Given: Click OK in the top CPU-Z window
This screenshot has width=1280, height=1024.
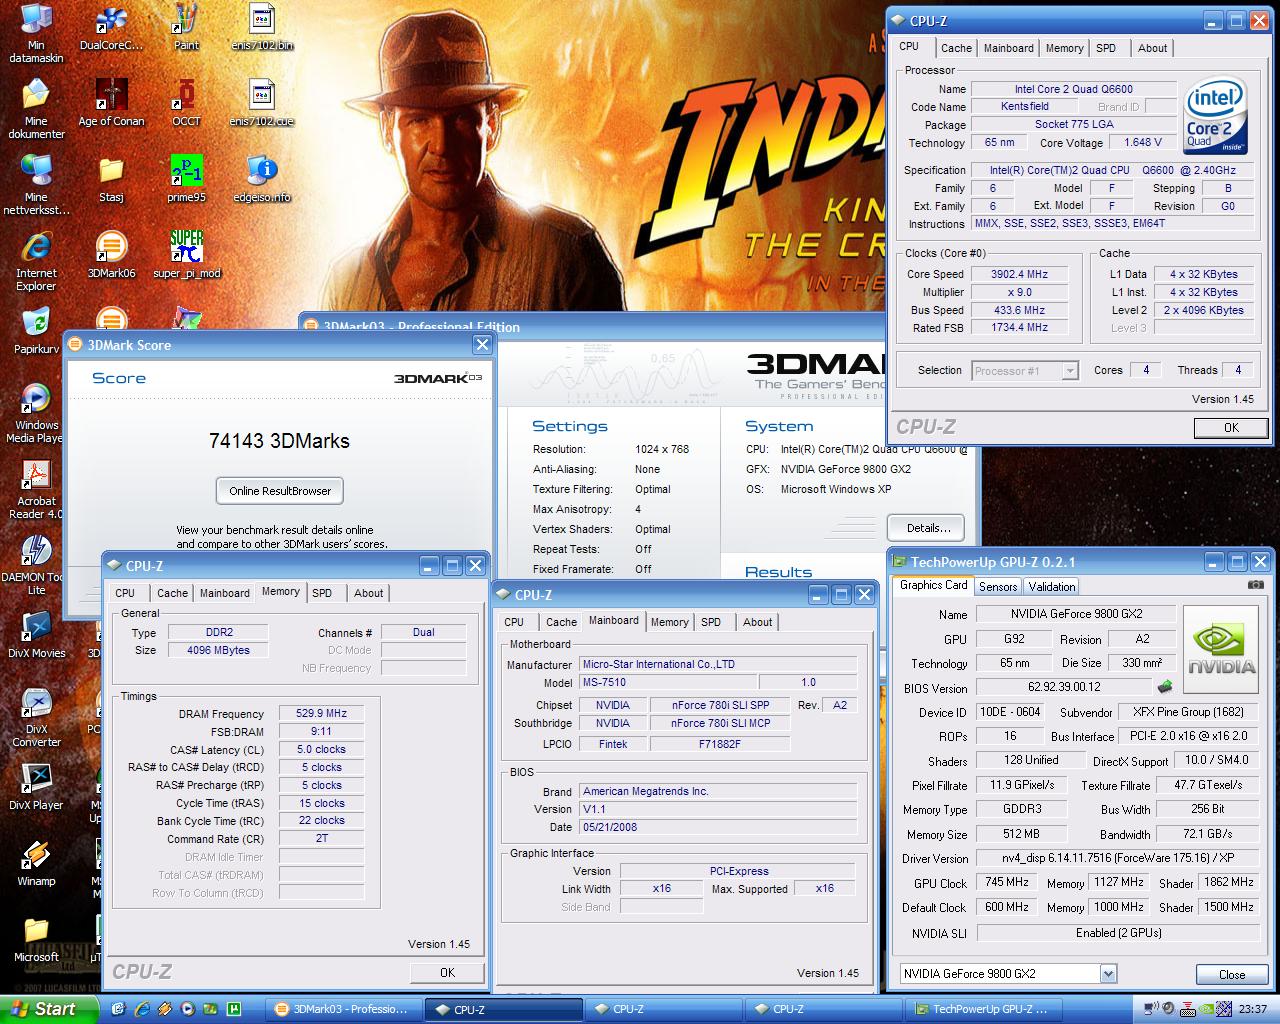Looking at the screenshot, I should point(1231,427).
